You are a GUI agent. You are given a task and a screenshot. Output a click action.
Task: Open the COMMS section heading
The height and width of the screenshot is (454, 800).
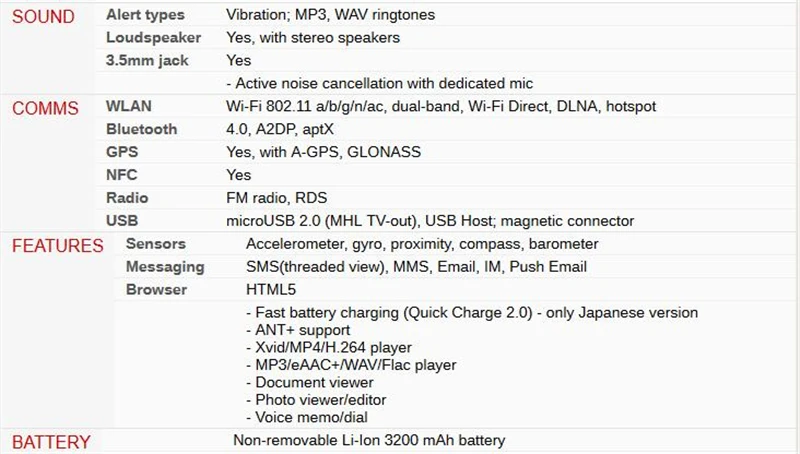pyautogui.click(x=45, y=108)
